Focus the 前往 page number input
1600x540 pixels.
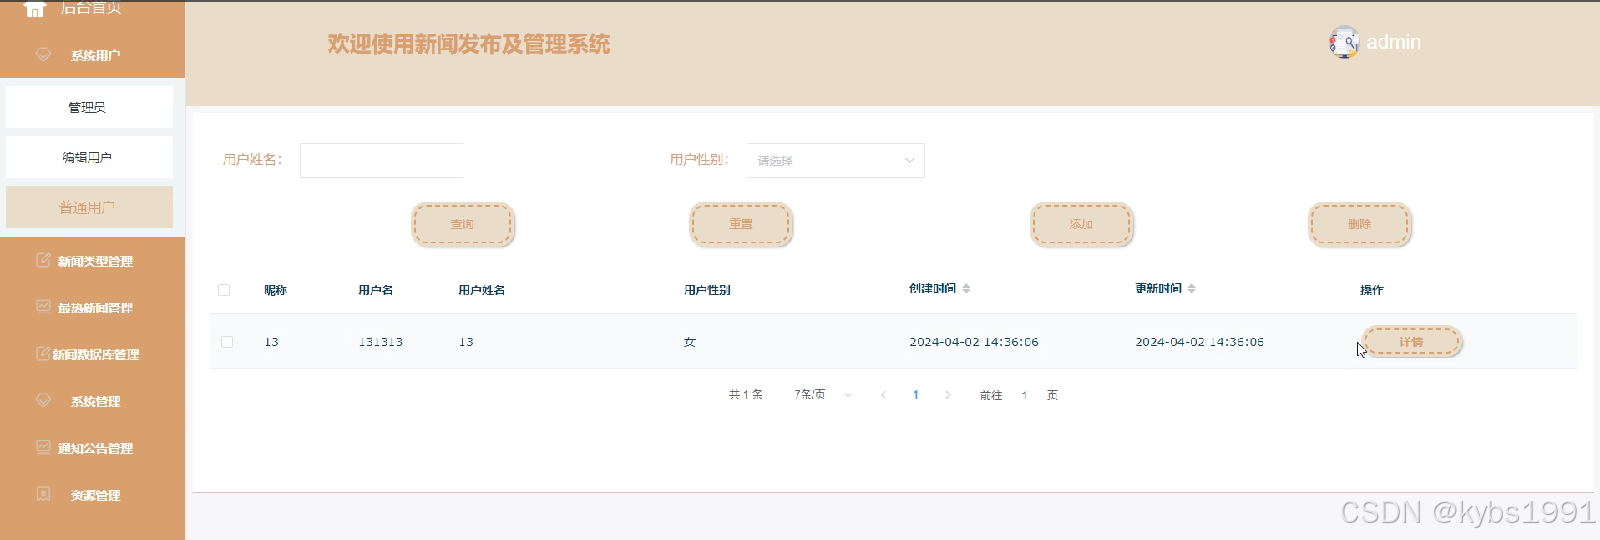pyautogui.click(x=1025, y=395)
